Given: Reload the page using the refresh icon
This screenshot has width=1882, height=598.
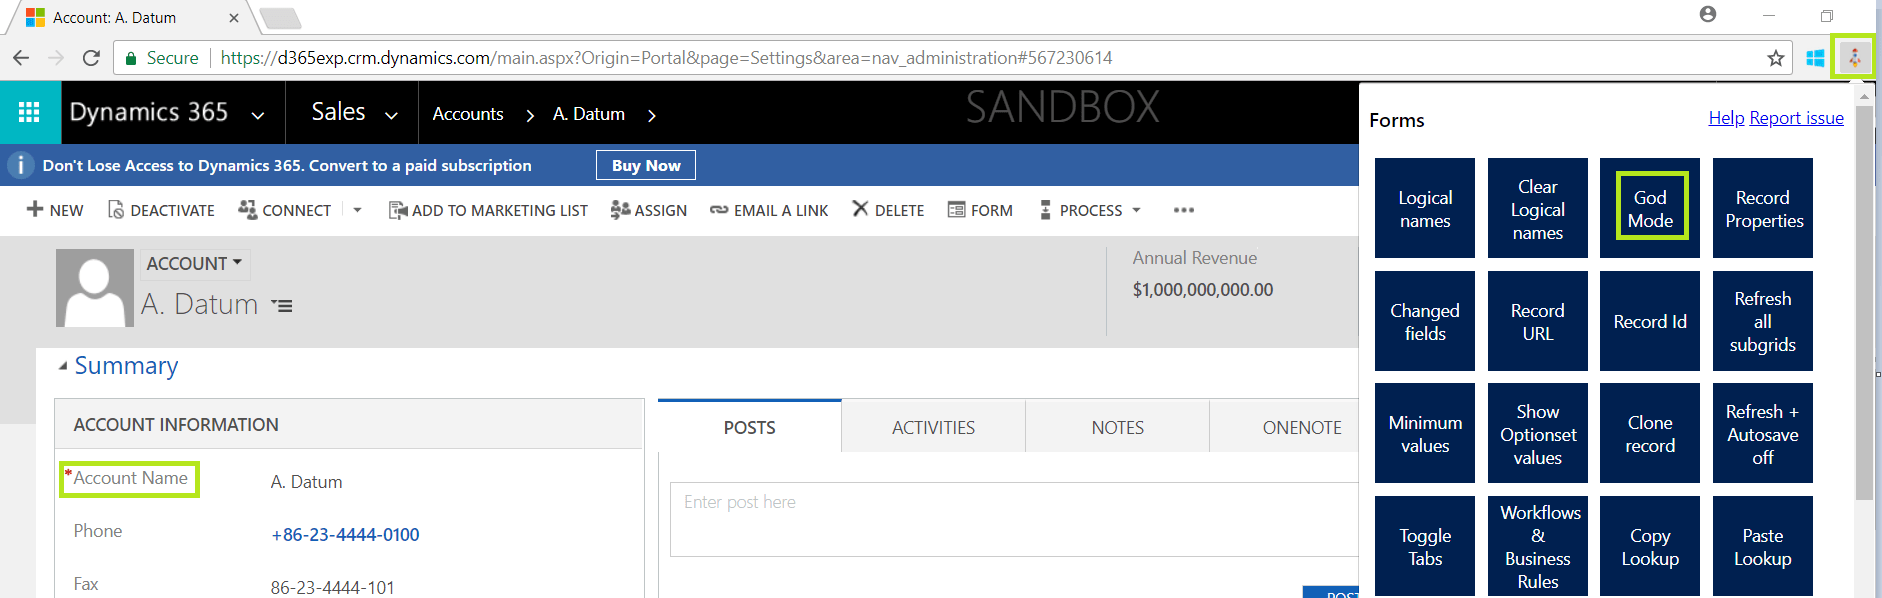Looking at the screenshot, I should (91, 58).
